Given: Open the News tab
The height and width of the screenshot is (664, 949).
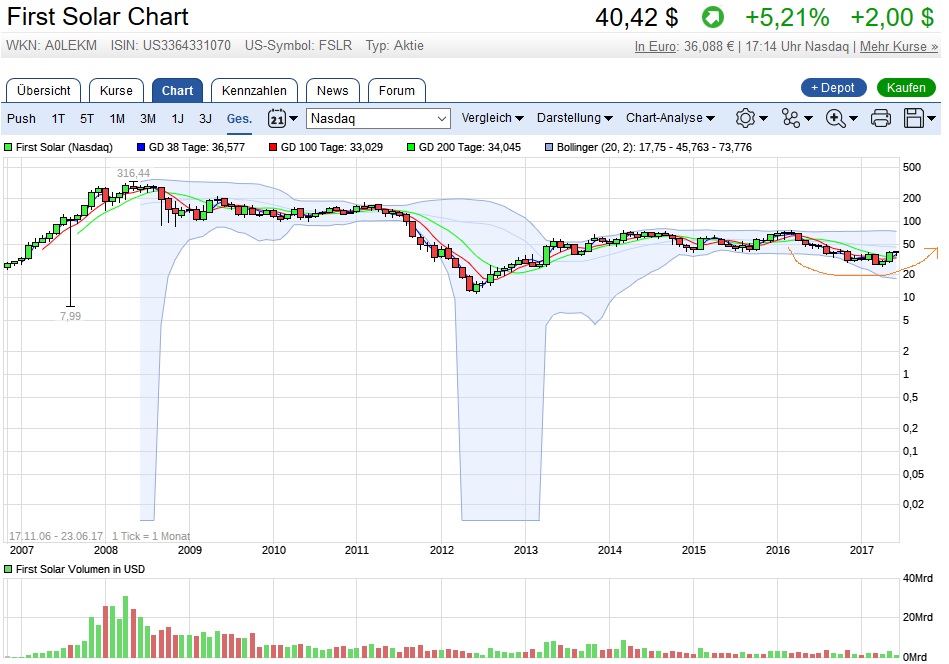Looking at the screenshot, I should tap(332, 90).
